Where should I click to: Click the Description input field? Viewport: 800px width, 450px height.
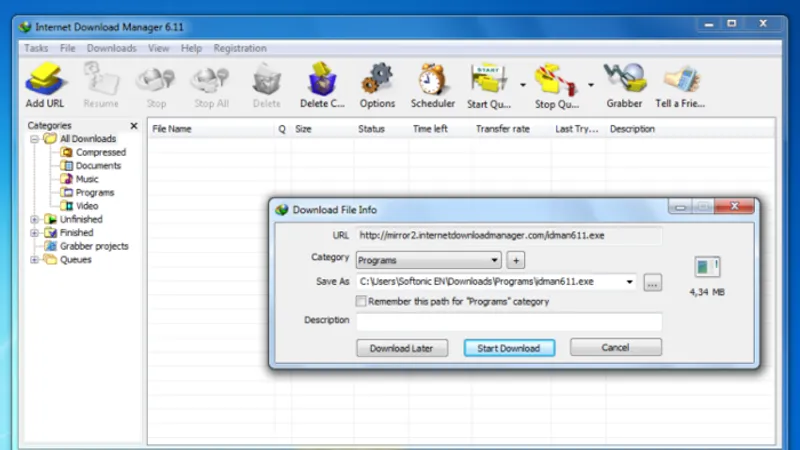pos(509,321)
